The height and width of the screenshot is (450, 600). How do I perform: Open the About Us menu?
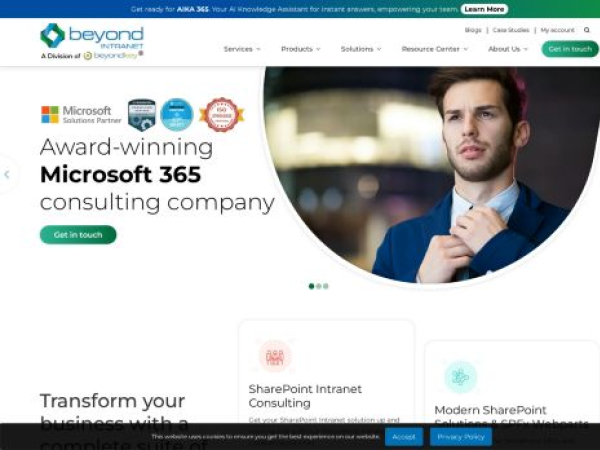click(x=508, y=49)
